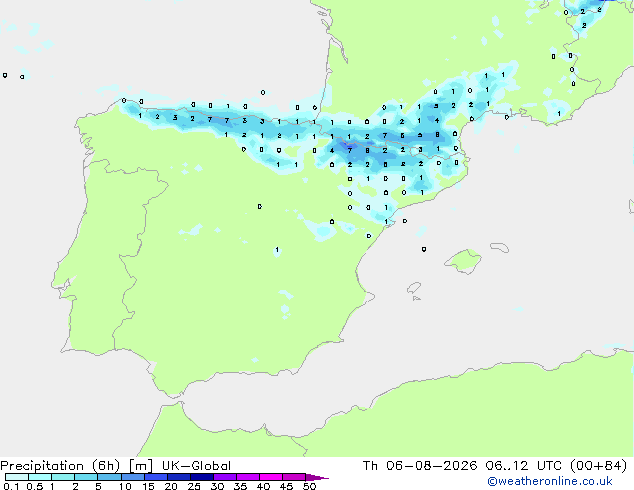Click the '06..12 UTC' time range text
The width and height of the screenshot is (634, 490).
click(524, 466)
